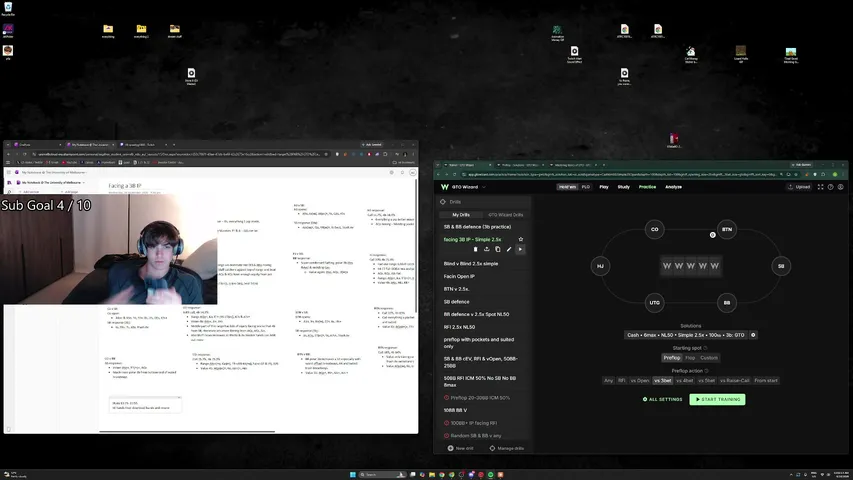Select the BB seat on the poker table
Screen dimensions: 853x480
click(727, 303)
